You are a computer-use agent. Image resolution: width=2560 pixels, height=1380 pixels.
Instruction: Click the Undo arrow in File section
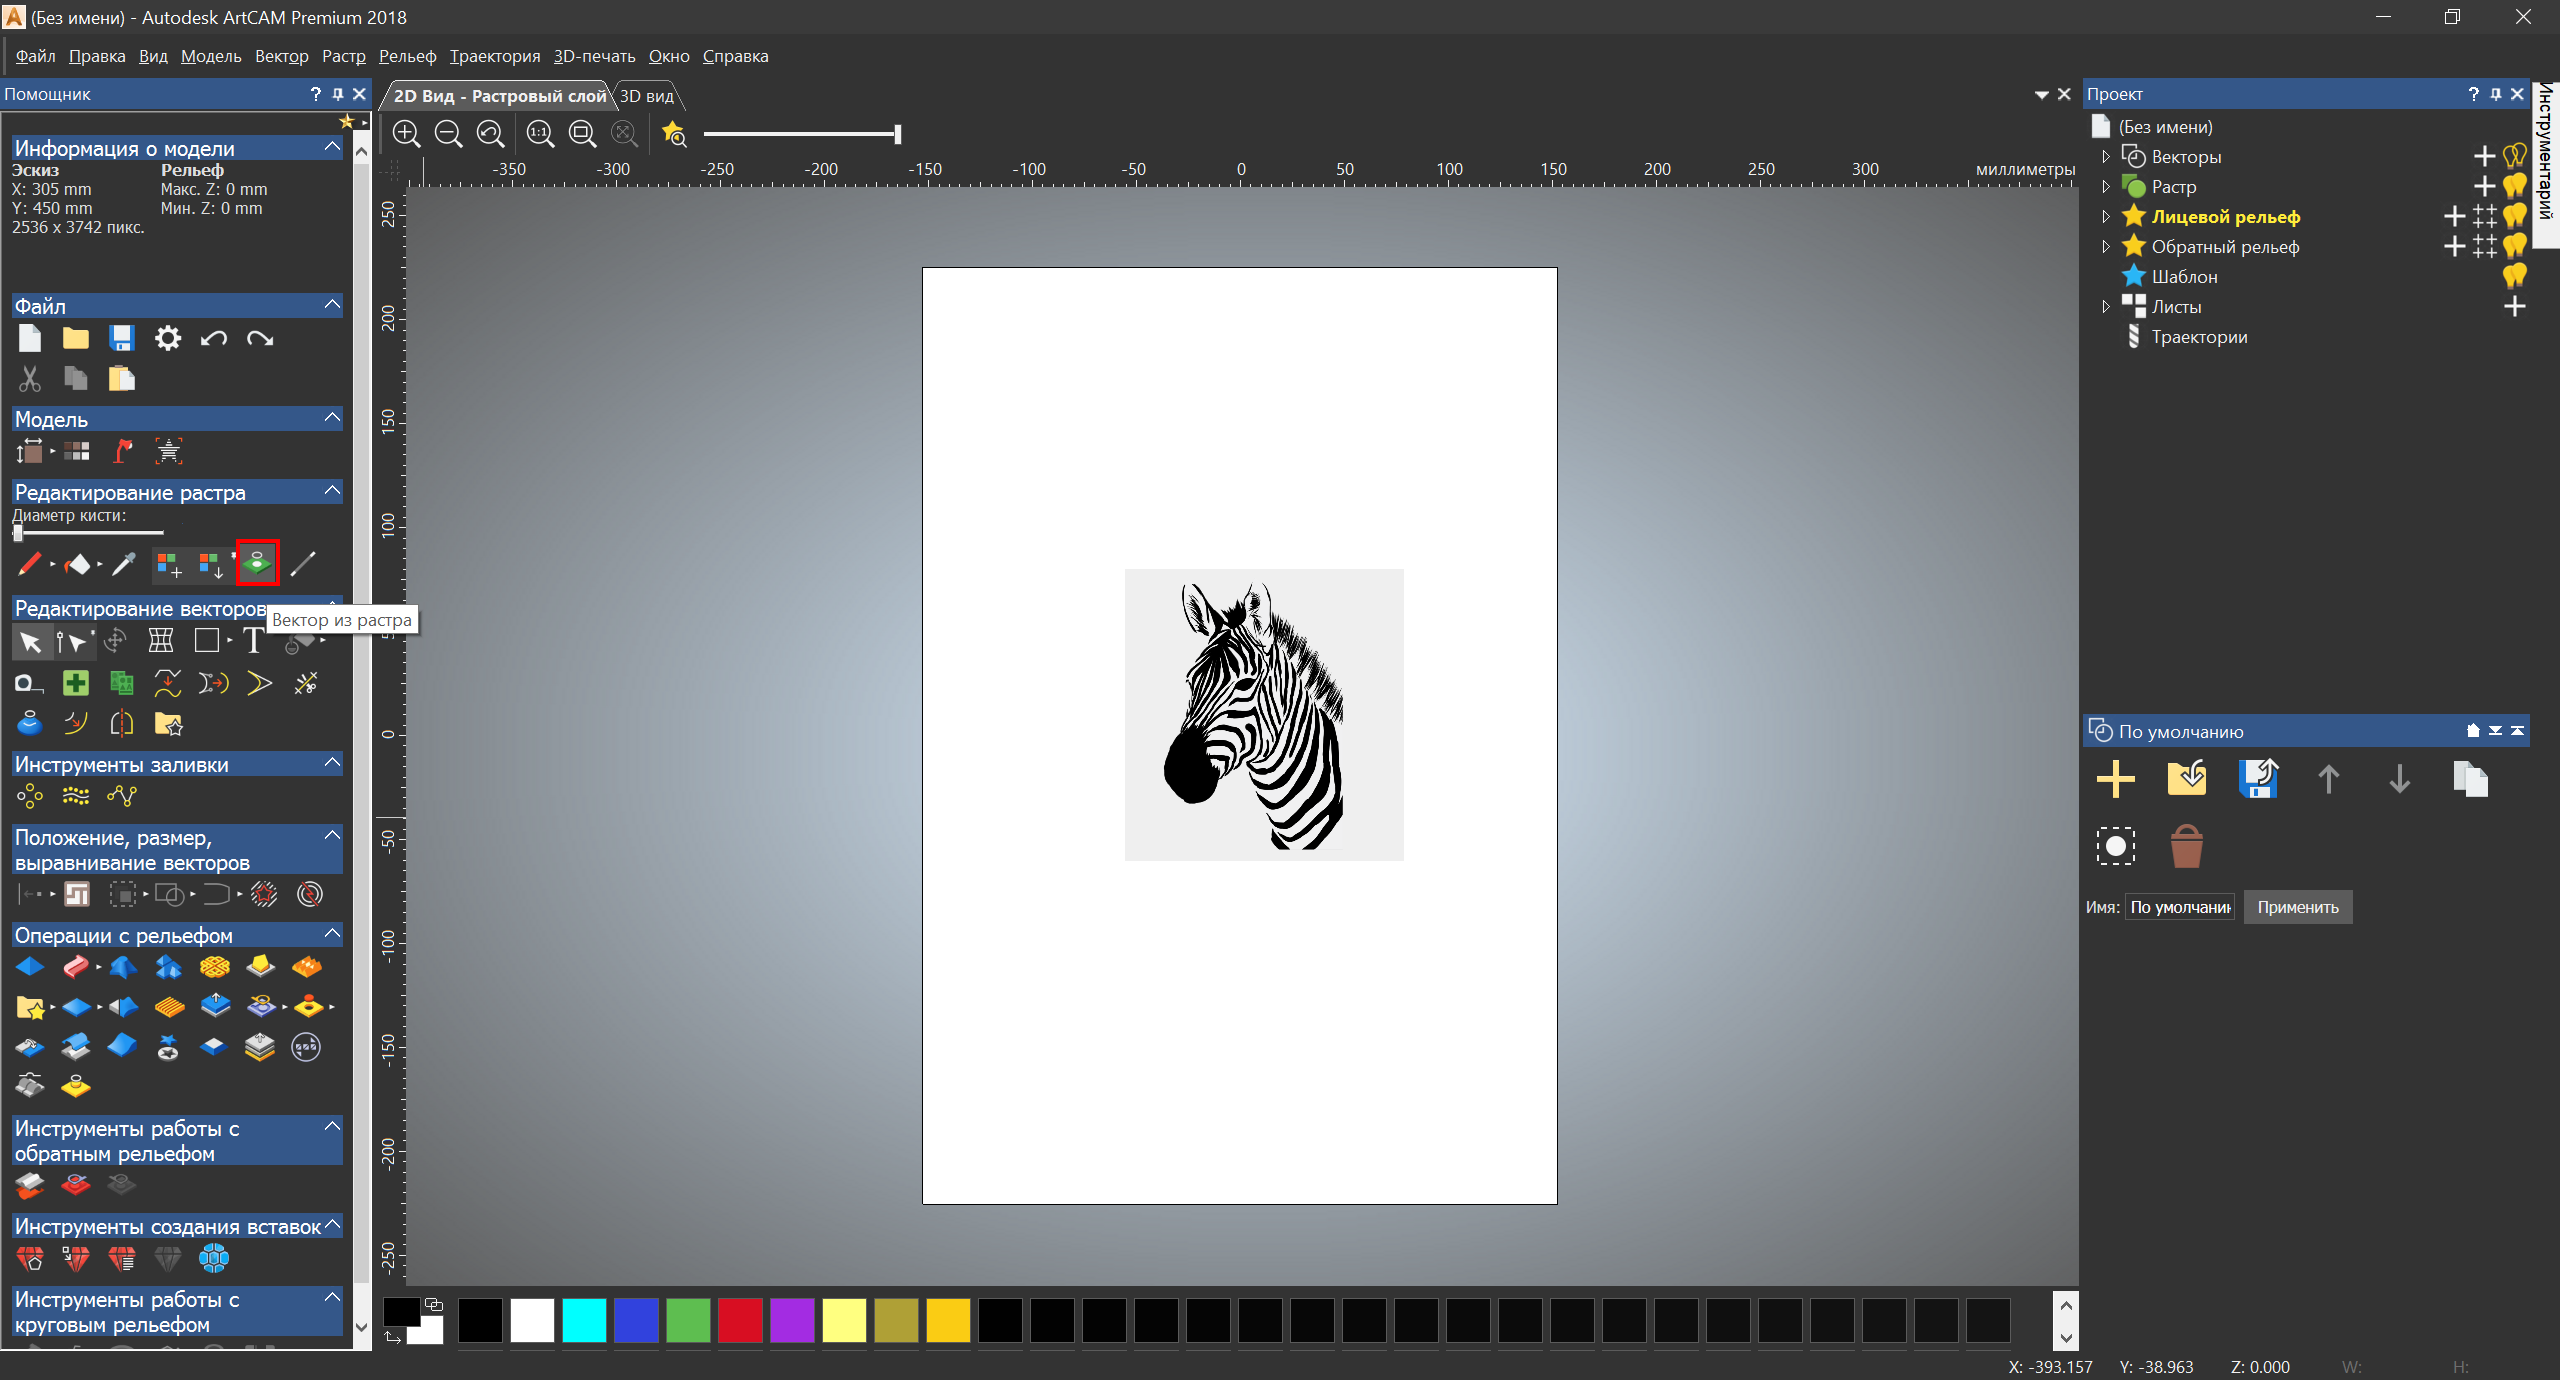click(213, 338)
